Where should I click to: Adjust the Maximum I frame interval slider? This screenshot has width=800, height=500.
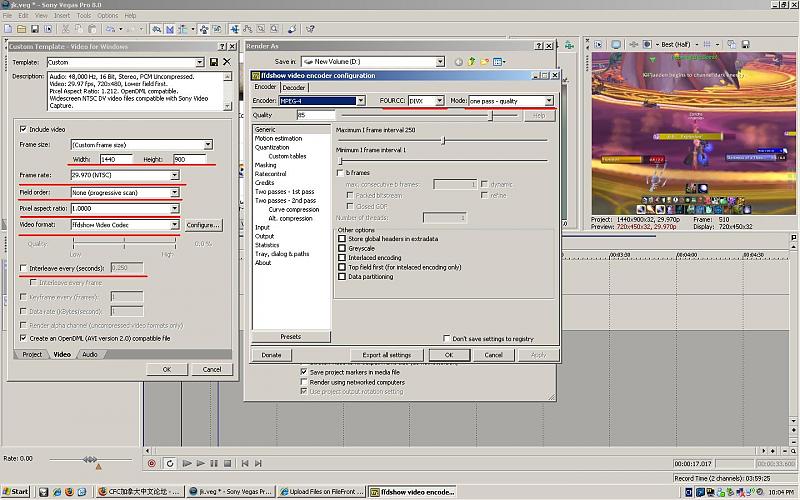coord(443,140)
